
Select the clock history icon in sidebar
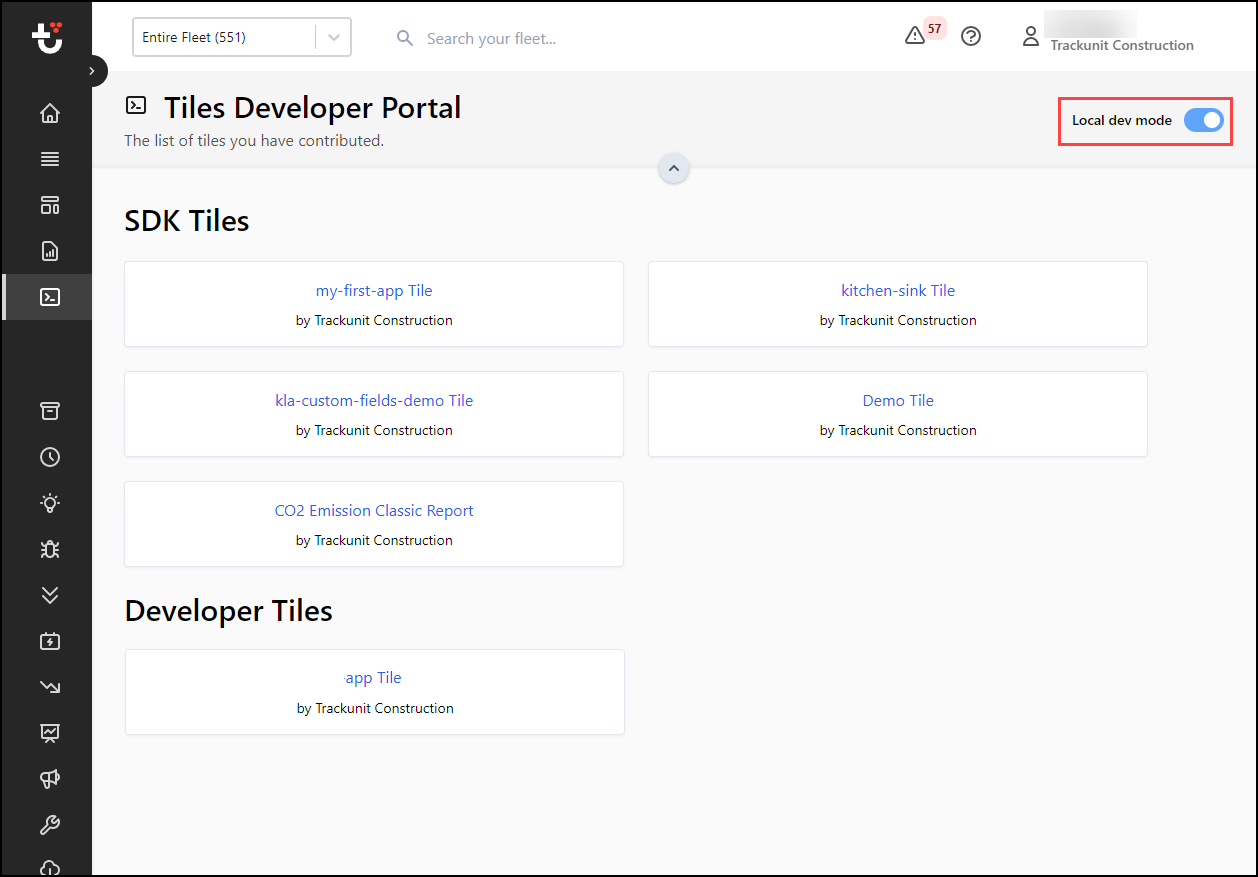click(x=49, y=457)
